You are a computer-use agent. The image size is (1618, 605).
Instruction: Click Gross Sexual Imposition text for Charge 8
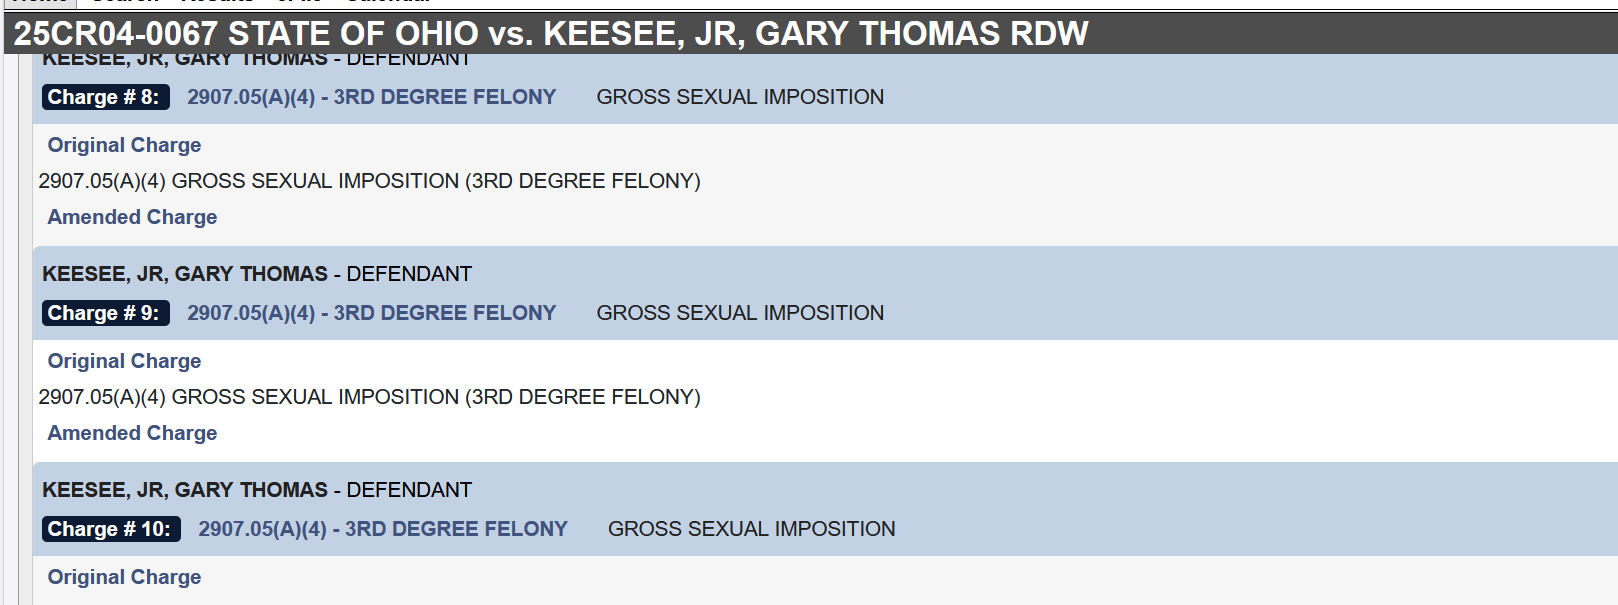740,97
